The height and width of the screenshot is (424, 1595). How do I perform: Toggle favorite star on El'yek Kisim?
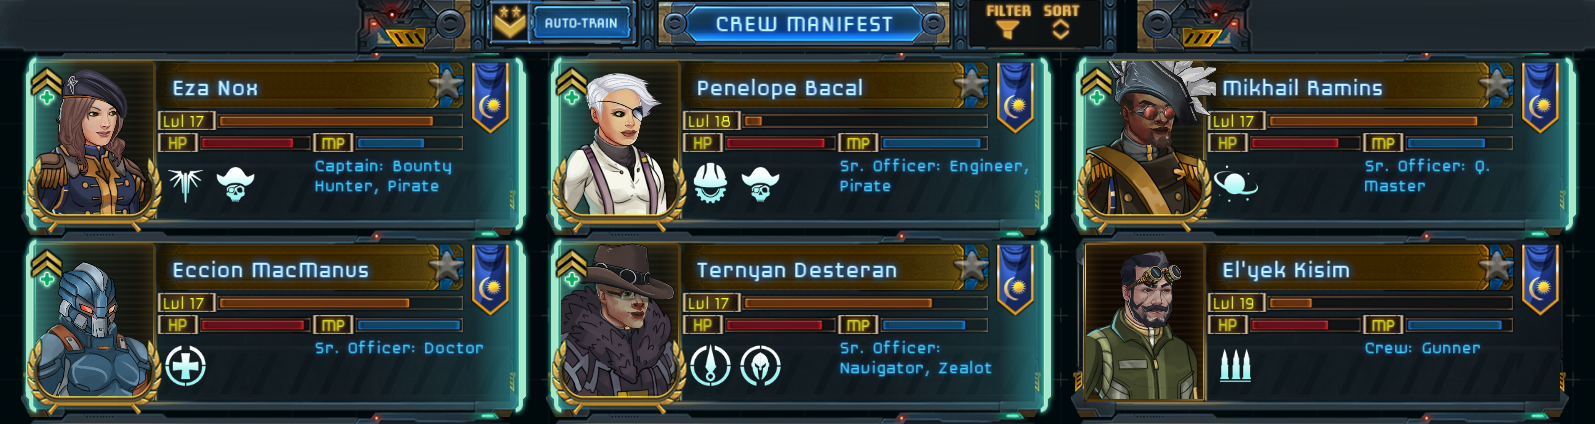click(1497, 268)
